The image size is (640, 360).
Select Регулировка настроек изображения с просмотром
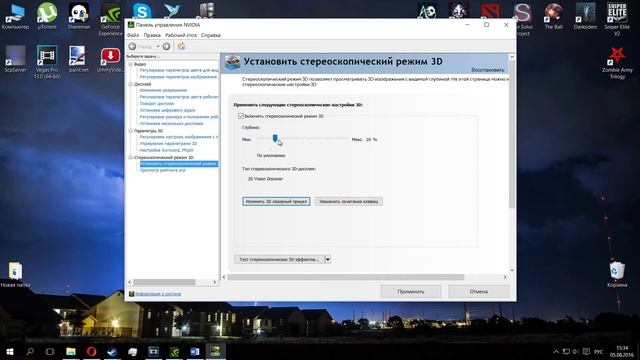coord(179,137)
